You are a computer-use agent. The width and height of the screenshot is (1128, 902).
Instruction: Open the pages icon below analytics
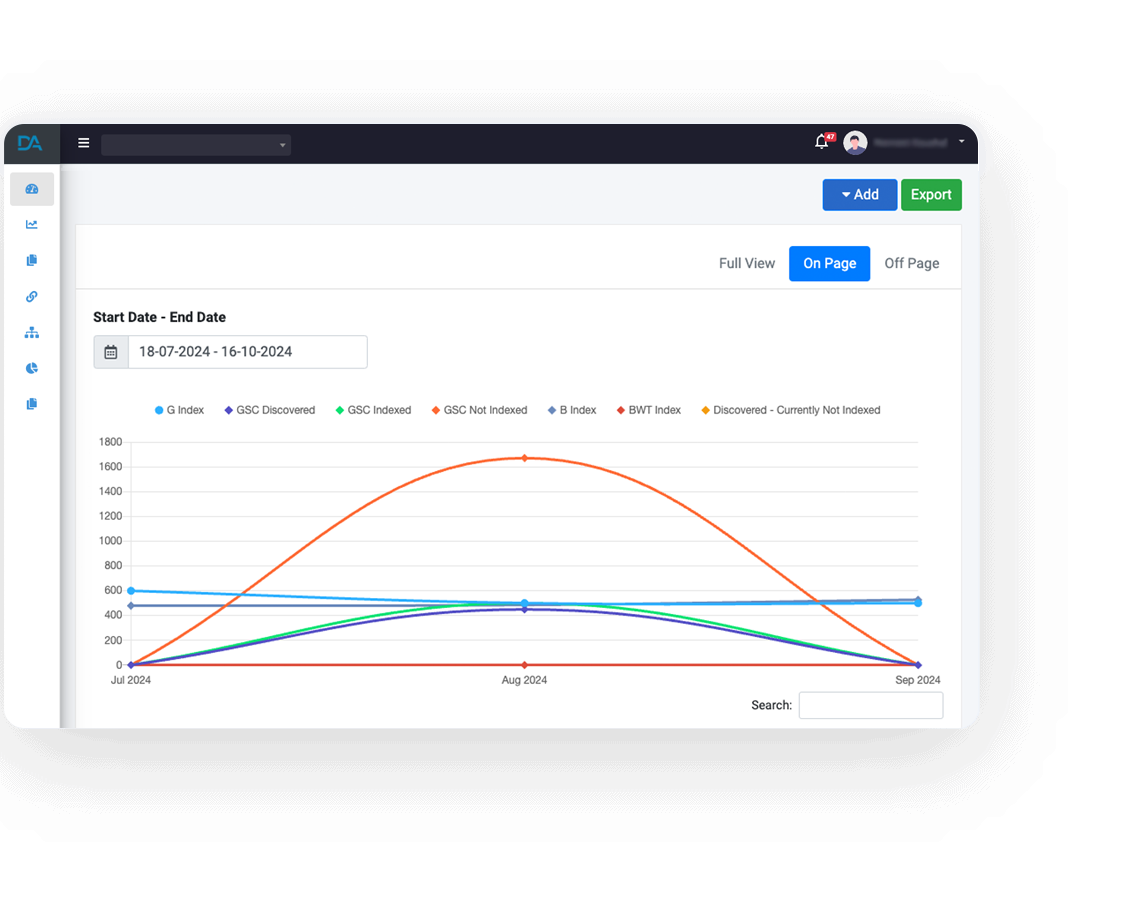32,260
